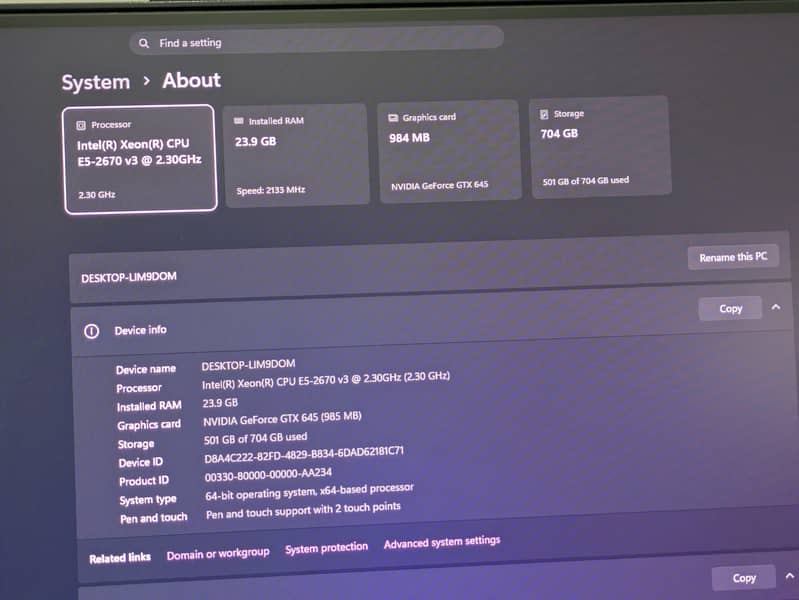Viewport: 799px width, 600px height.
Task: Click the lower section Copy button
Action: [x=744, y=578]
